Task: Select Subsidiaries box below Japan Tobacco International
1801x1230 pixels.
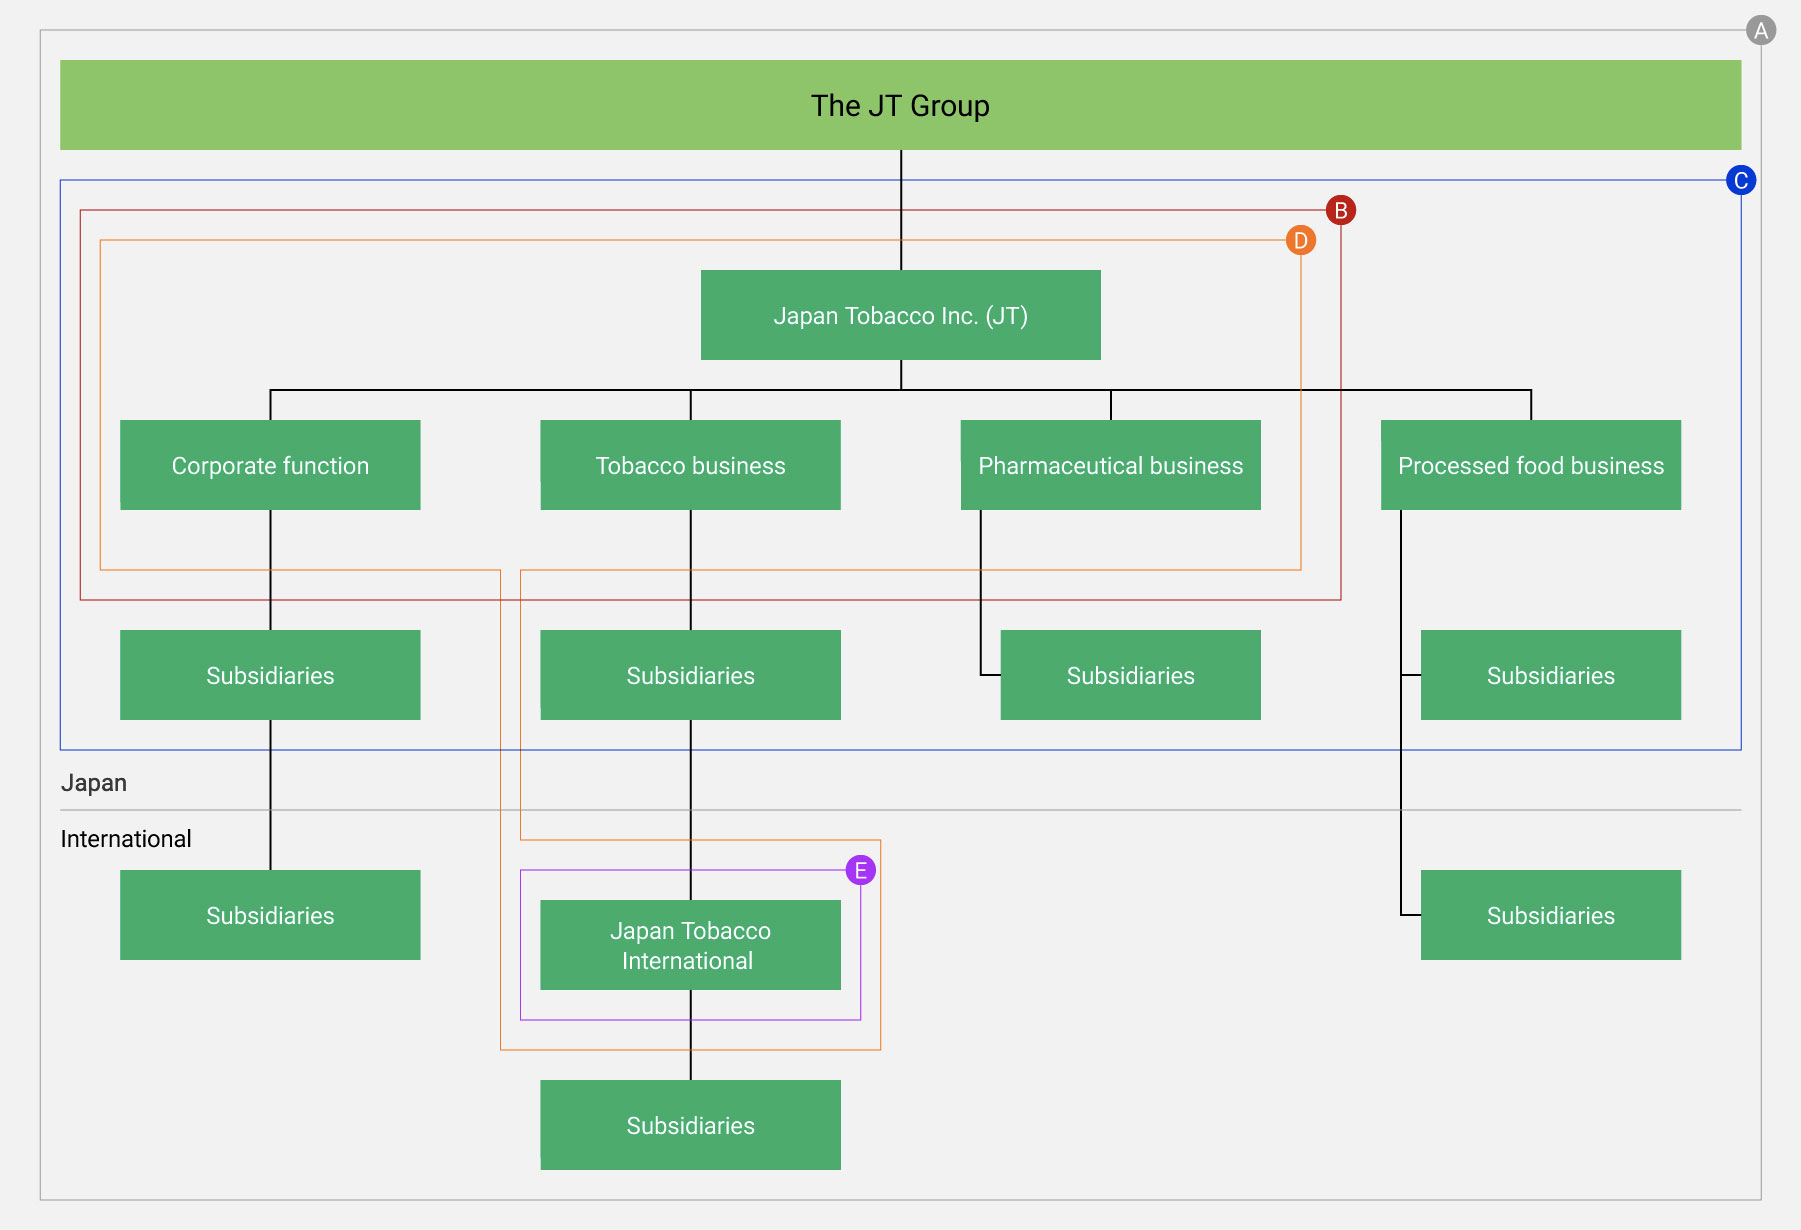Action: pos(690,1125)
